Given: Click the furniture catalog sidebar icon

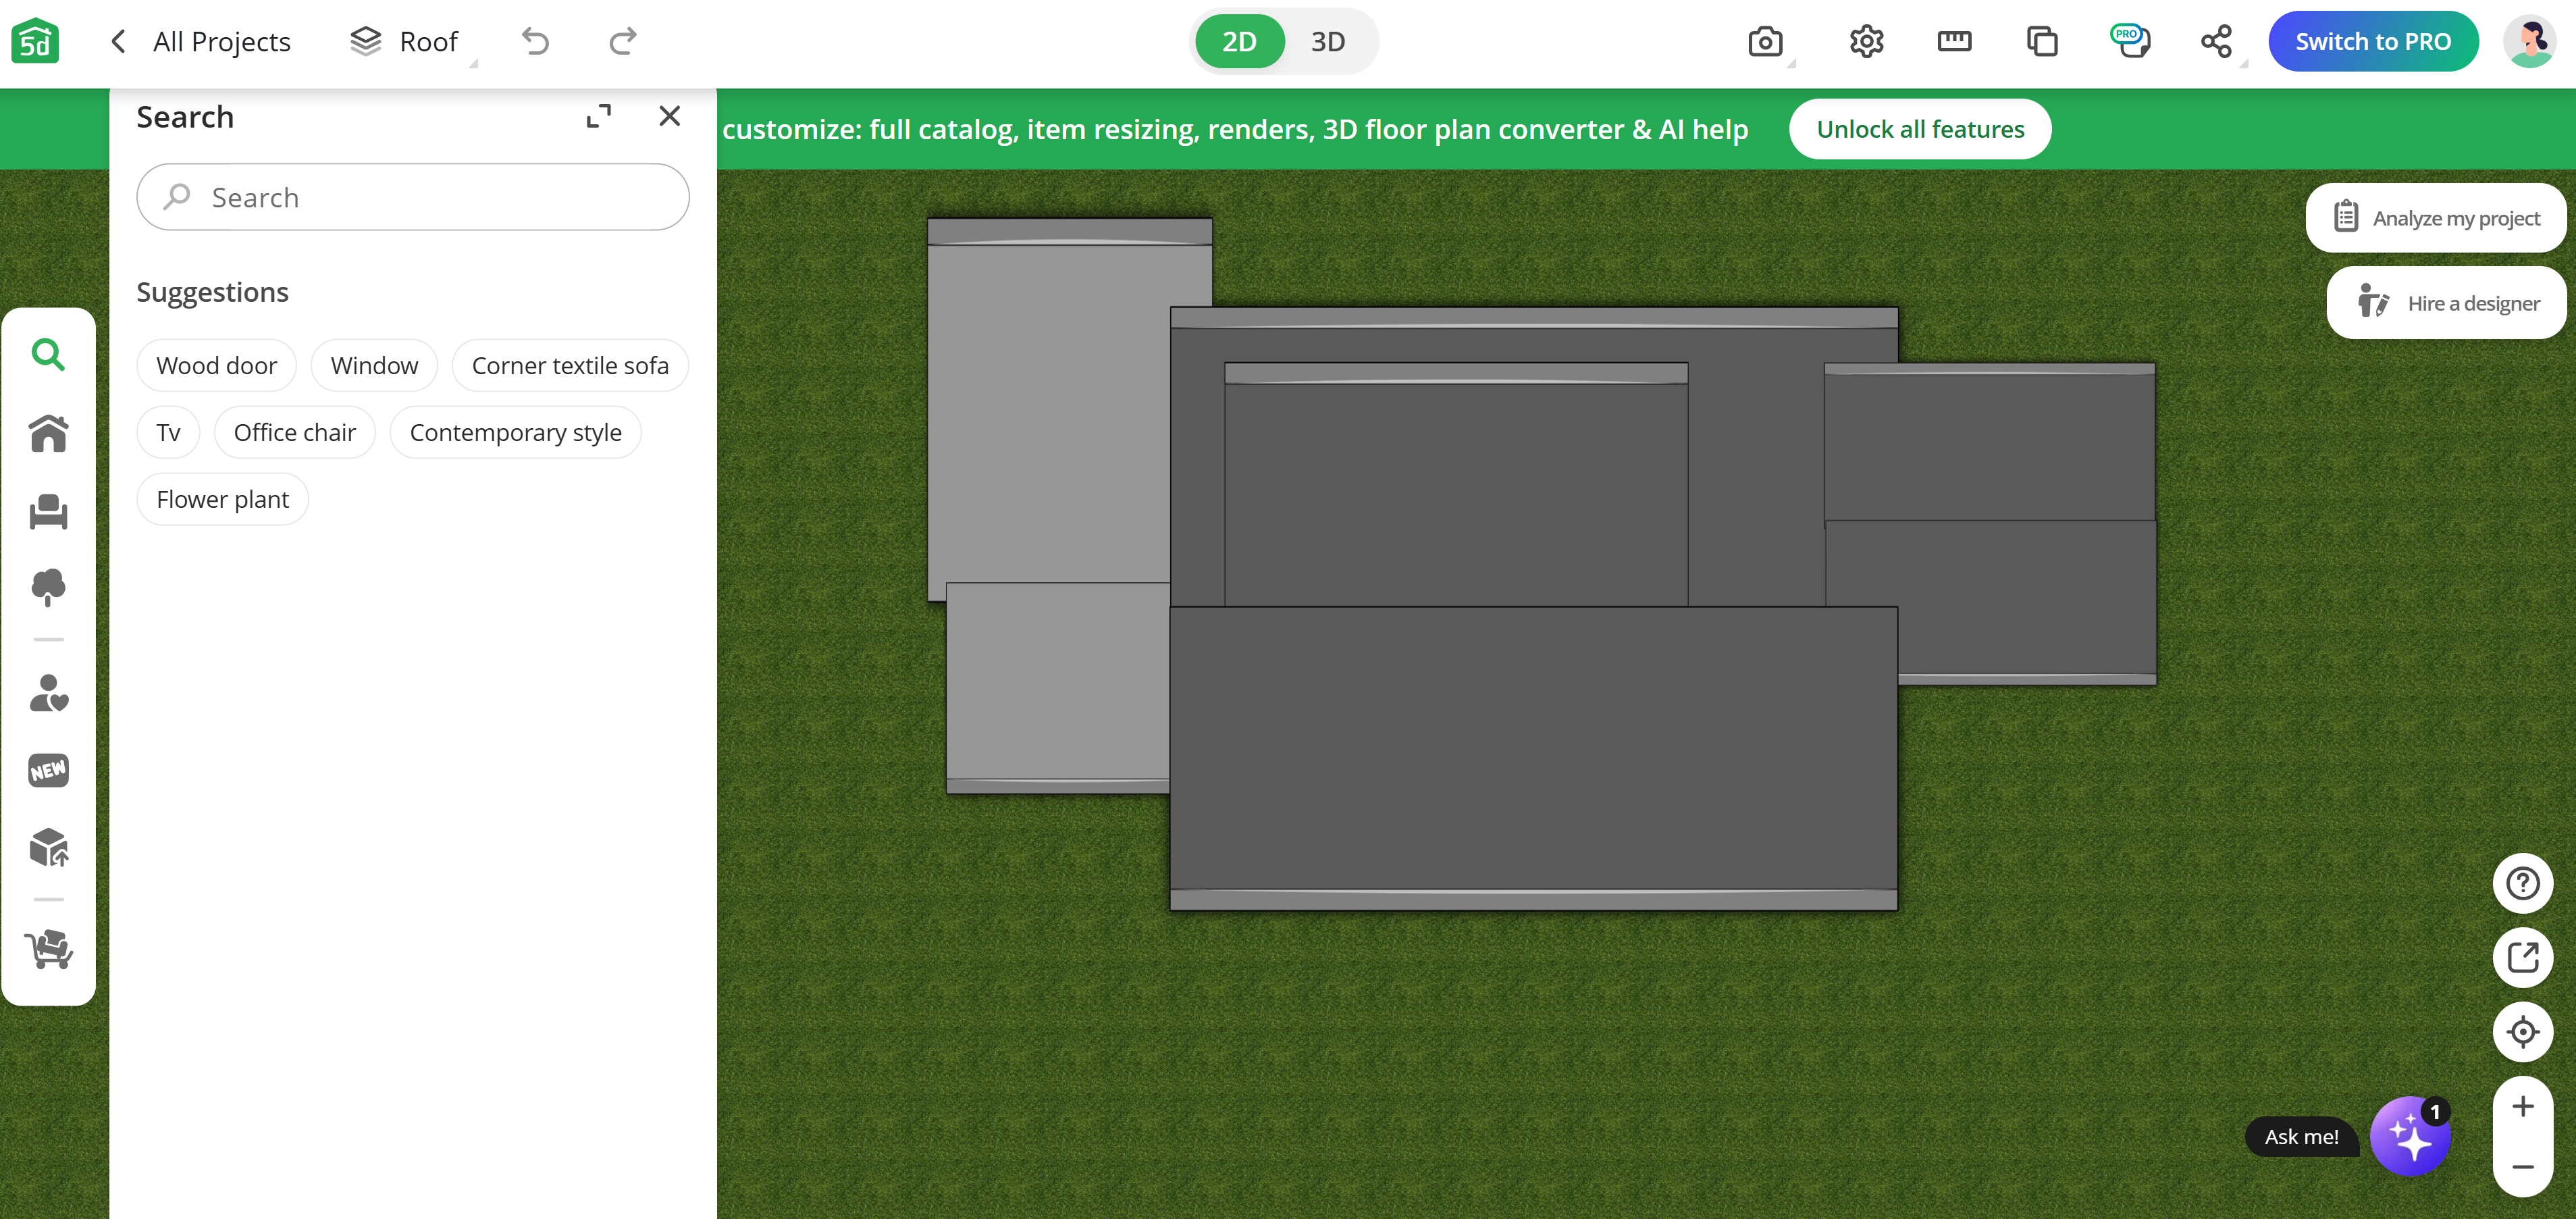Looking at the screenshot, I should (48, 512).
